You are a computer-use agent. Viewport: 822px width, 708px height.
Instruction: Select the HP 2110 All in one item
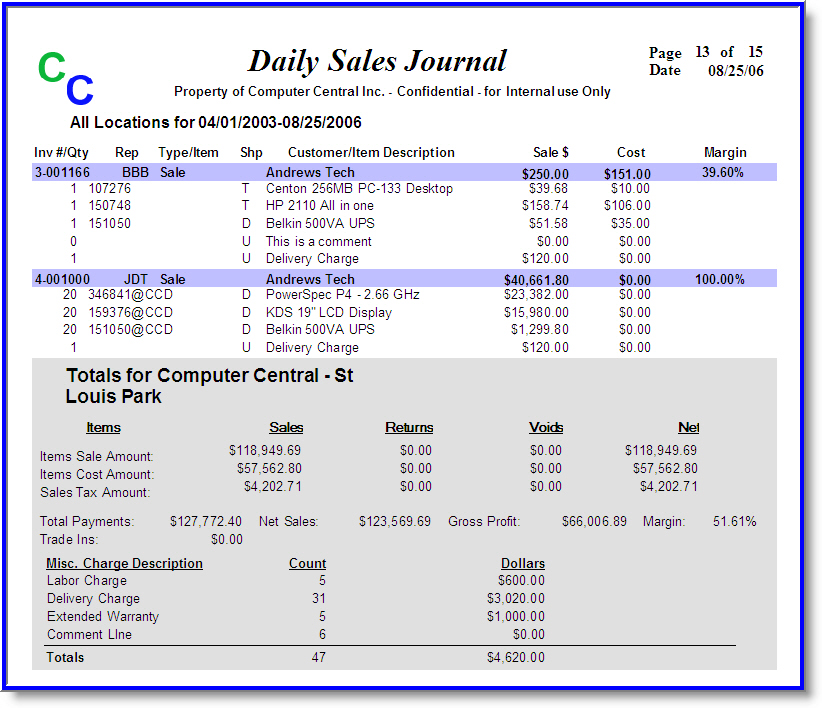coord(320,206)
